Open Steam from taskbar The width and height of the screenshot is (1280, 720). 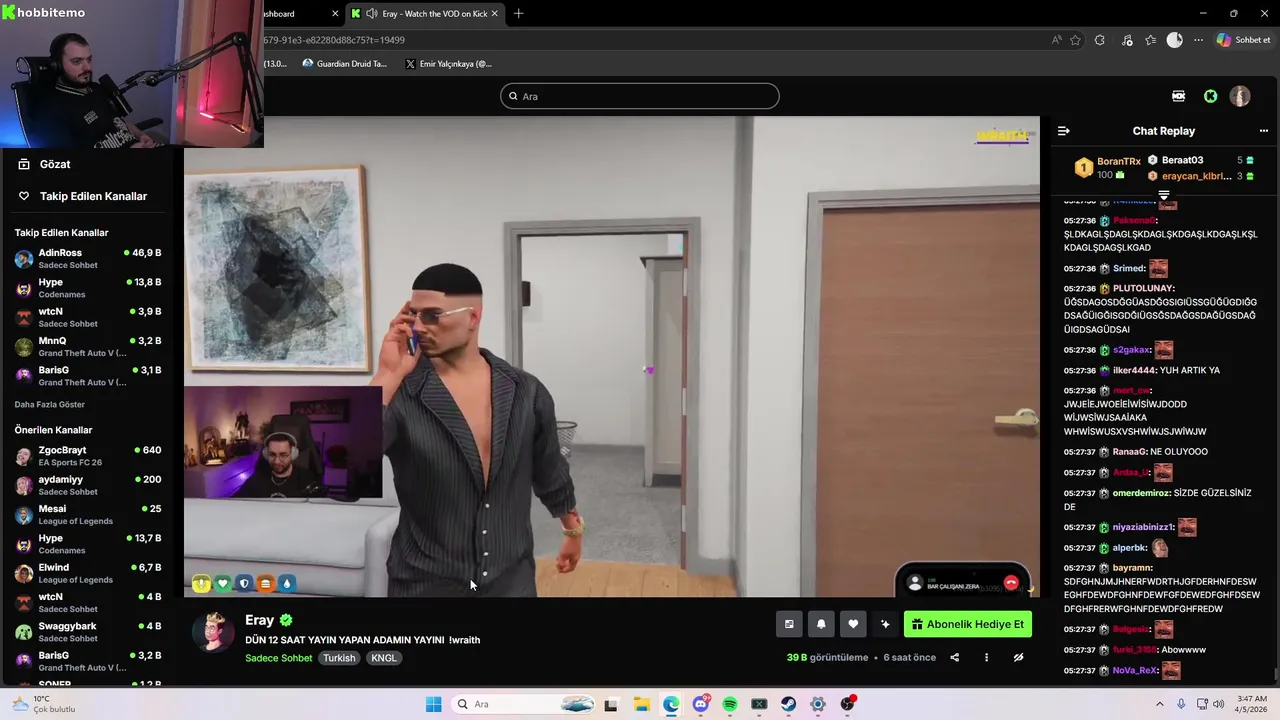tap(789, 704)
